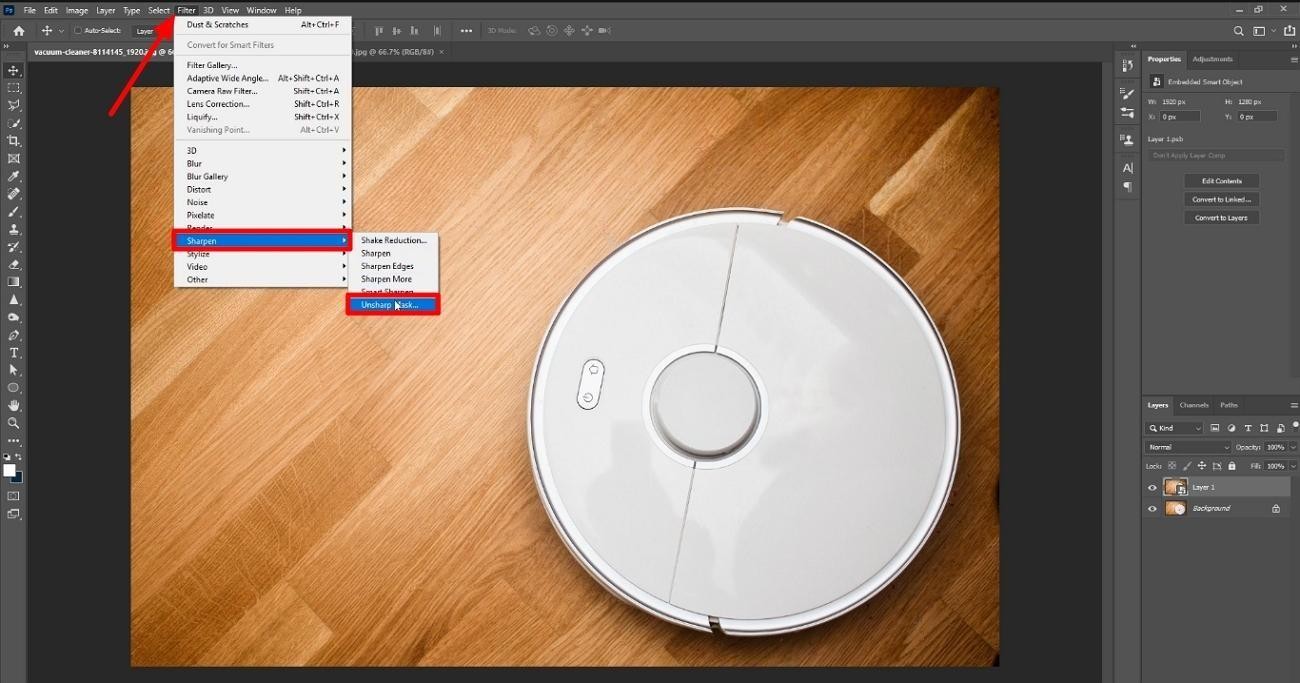Viewport: 1300px width, 683px height.
Task: Select the Hand tool
Action: click(x=14, y=405)
